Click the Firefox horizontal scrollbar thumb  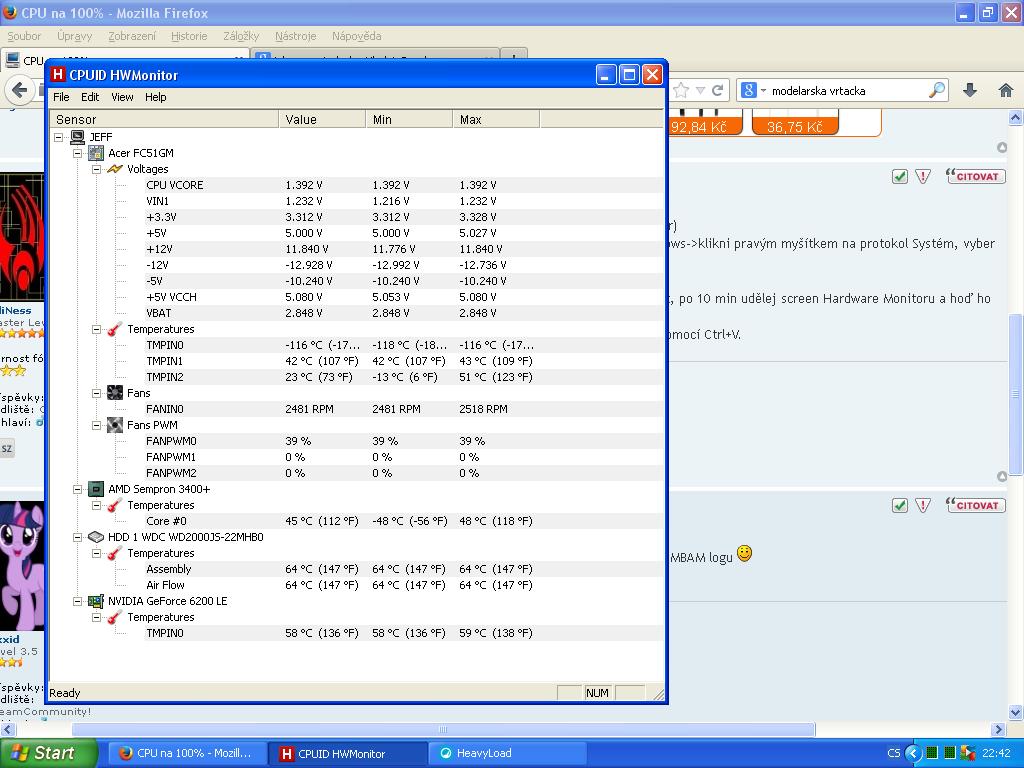[443, 729]
